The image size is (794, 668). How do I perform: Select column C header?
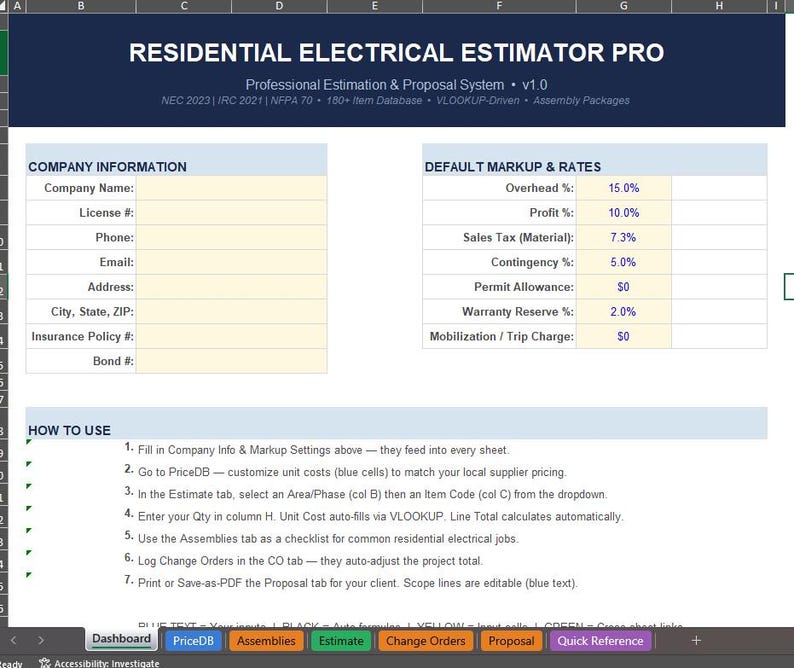(184, 6)
